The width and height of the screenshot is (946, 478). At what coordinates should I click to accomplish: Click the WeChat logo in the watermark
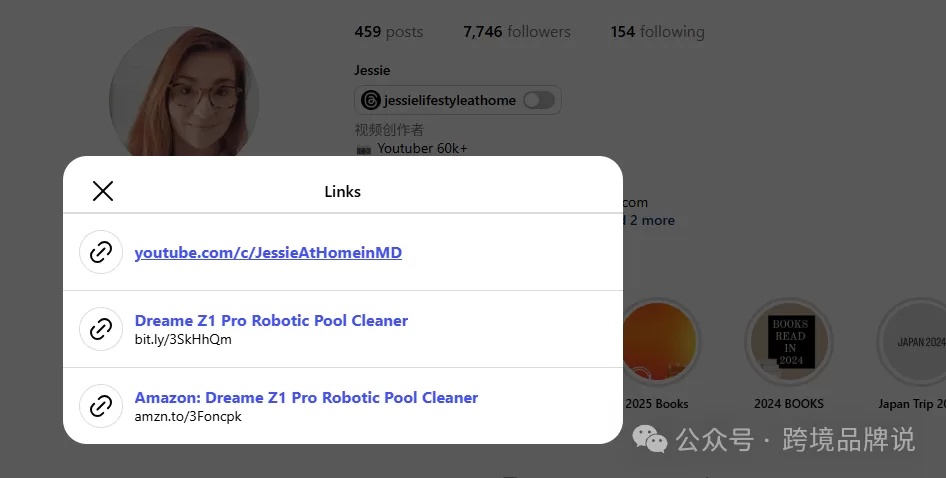coord(652,439)
